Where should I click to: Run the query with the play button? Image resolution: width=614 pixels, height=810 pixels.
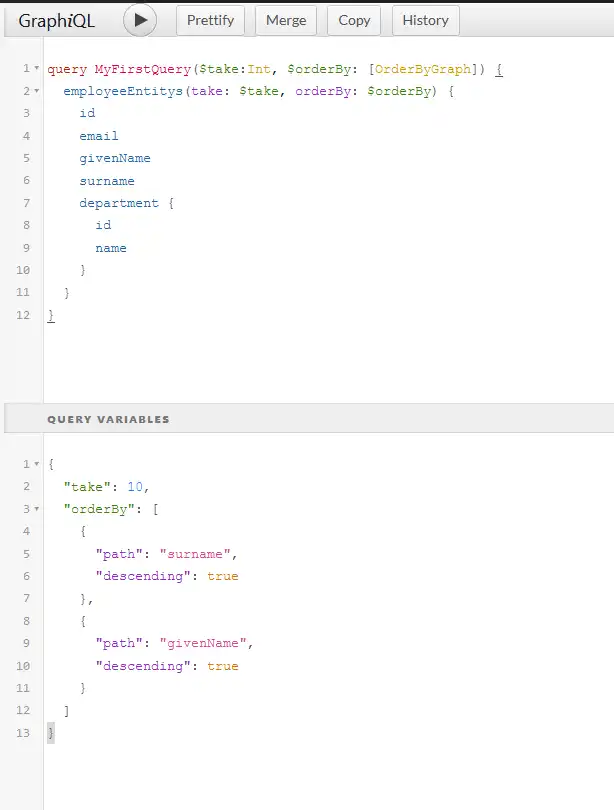click(x=140, y=19)
